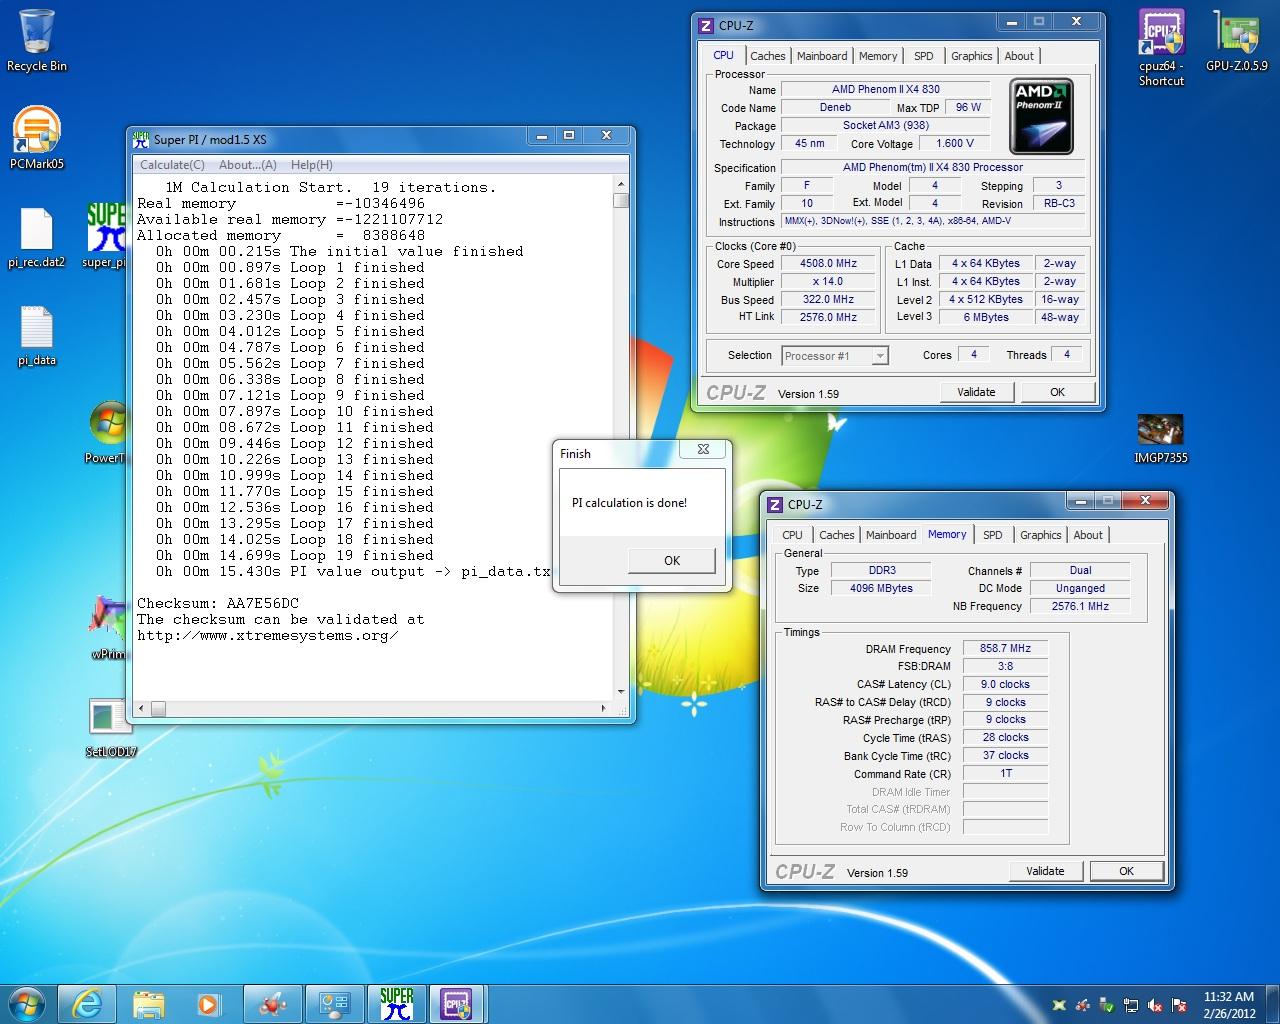1280x1024 pixels.
Task: Open the PCMark05 desktop shortcut
Action: click(37, 136)
